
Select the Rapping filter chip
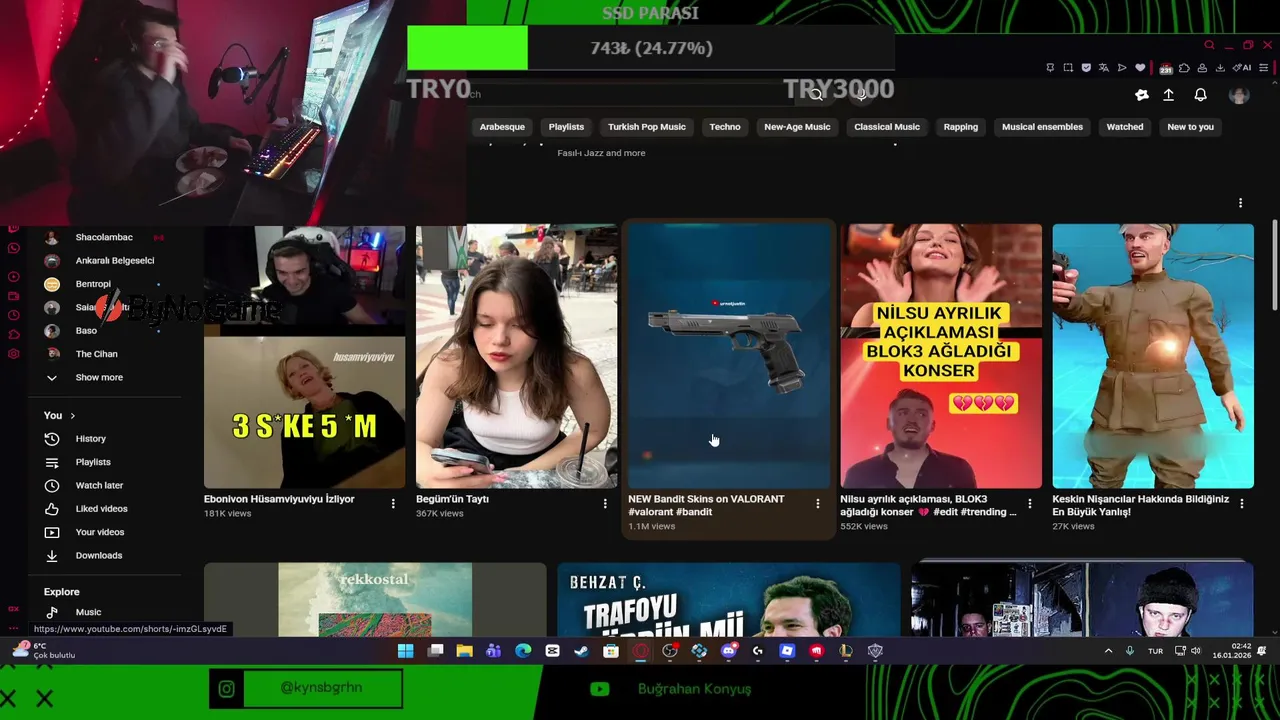pyautogui.click(x=961, y=127)
